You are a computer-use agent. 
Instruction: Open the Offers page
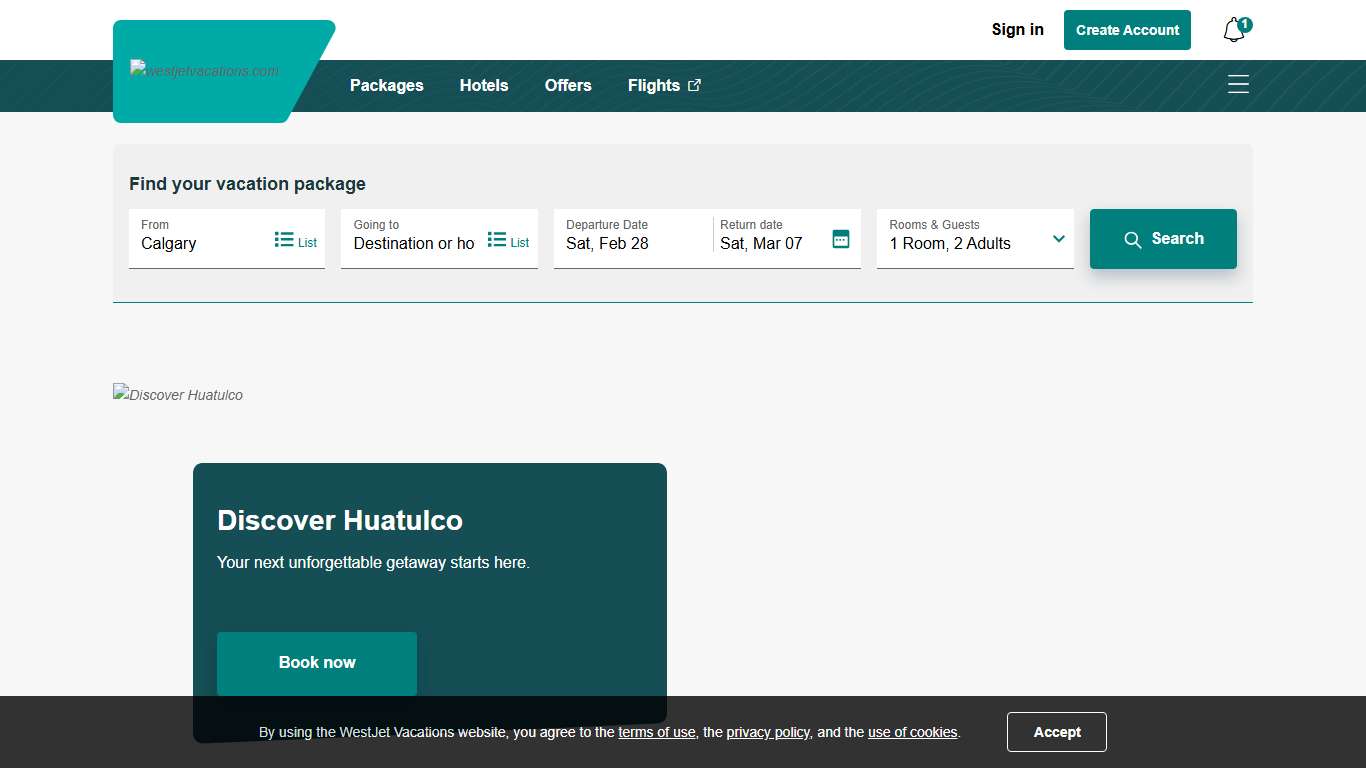pos(568,86)
